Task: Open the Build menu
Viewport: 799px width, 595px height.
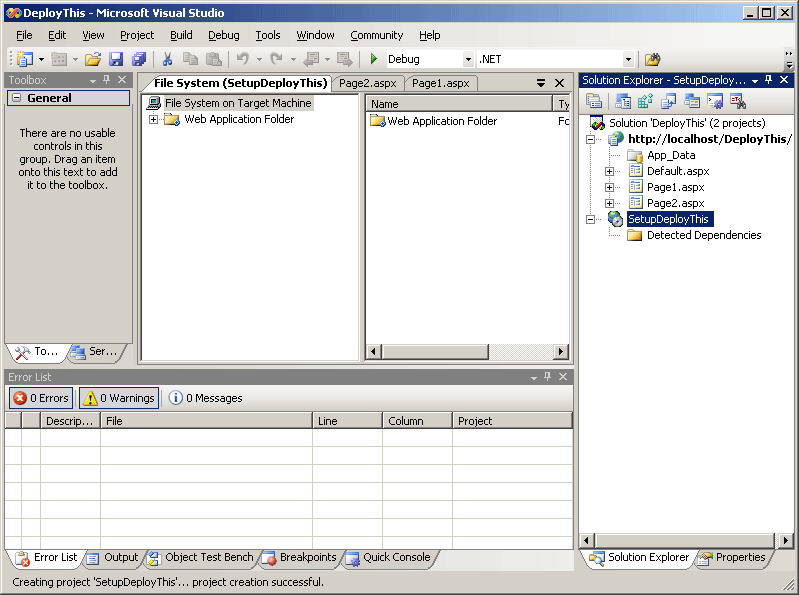Action: pos(181,35)
